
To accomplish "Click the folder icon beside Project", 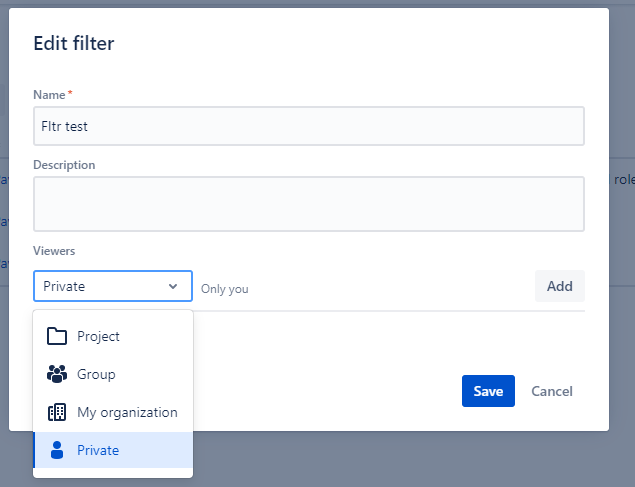I will tap(57, 336).
